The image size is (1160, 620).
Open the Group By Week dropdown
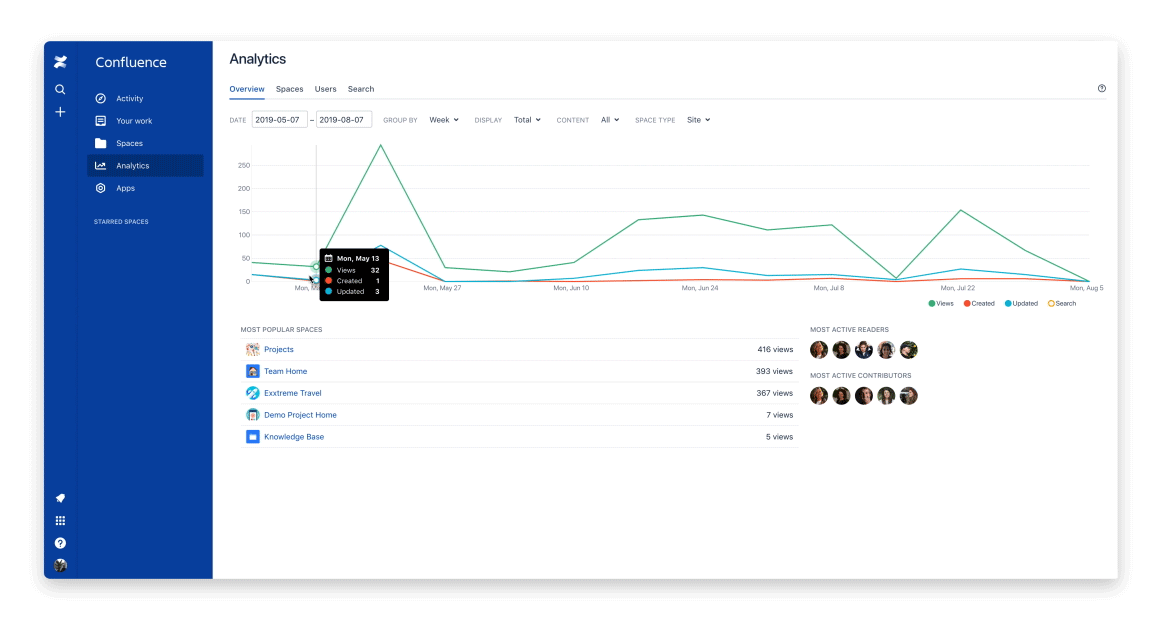444,119
